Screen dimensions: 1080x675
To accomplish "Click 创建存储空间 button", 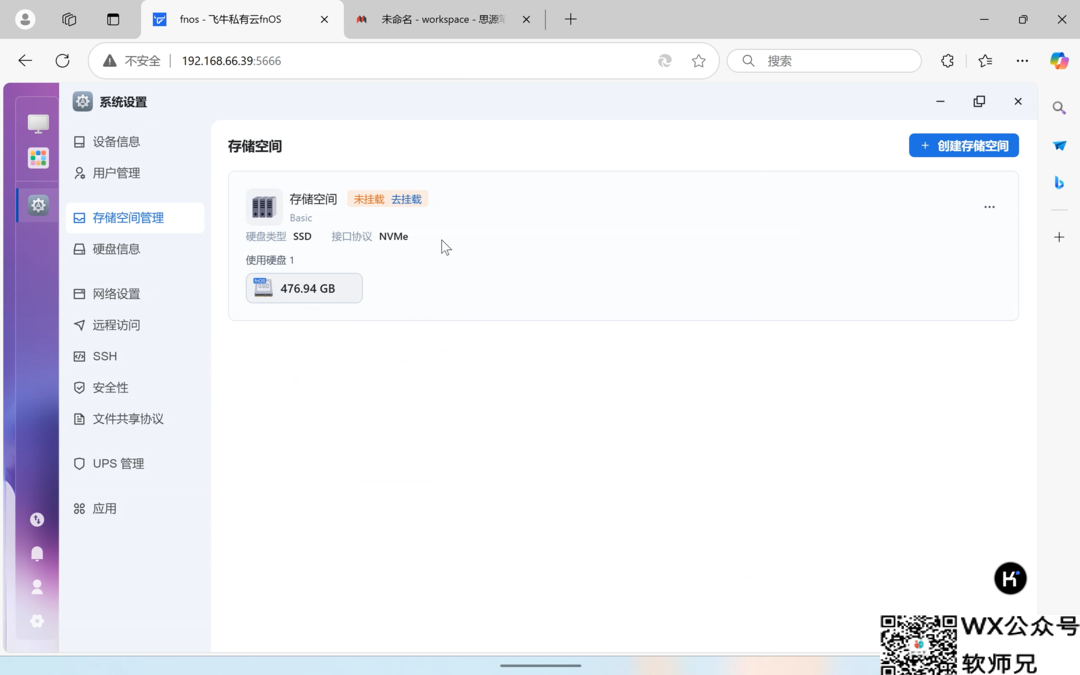I will click(964, 145).
